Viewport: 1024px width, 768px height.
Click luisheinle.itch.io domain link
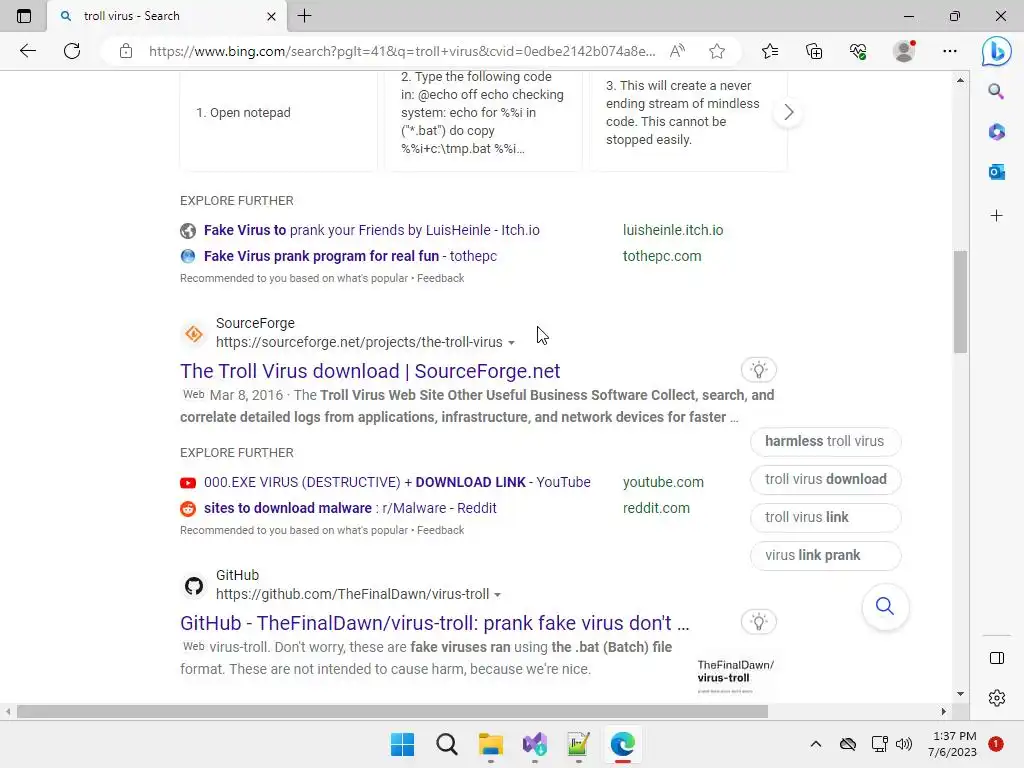coord(673,230)
